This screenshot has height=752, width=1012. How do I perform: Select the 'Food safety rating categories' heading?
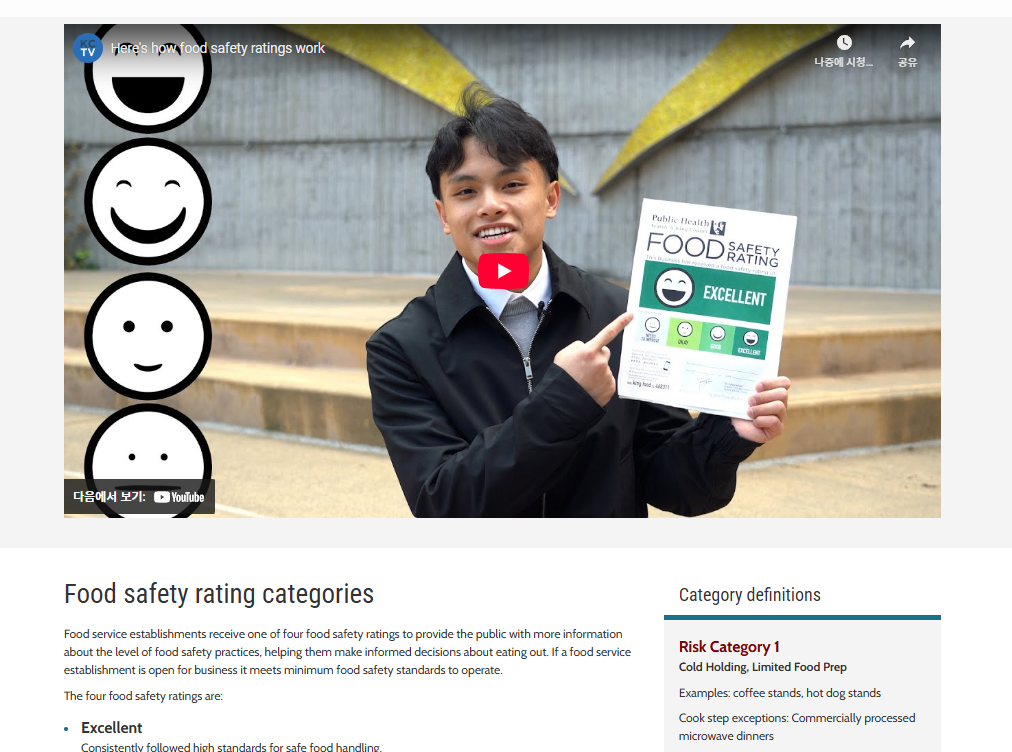pyautogui.click(x=219, y=594)
